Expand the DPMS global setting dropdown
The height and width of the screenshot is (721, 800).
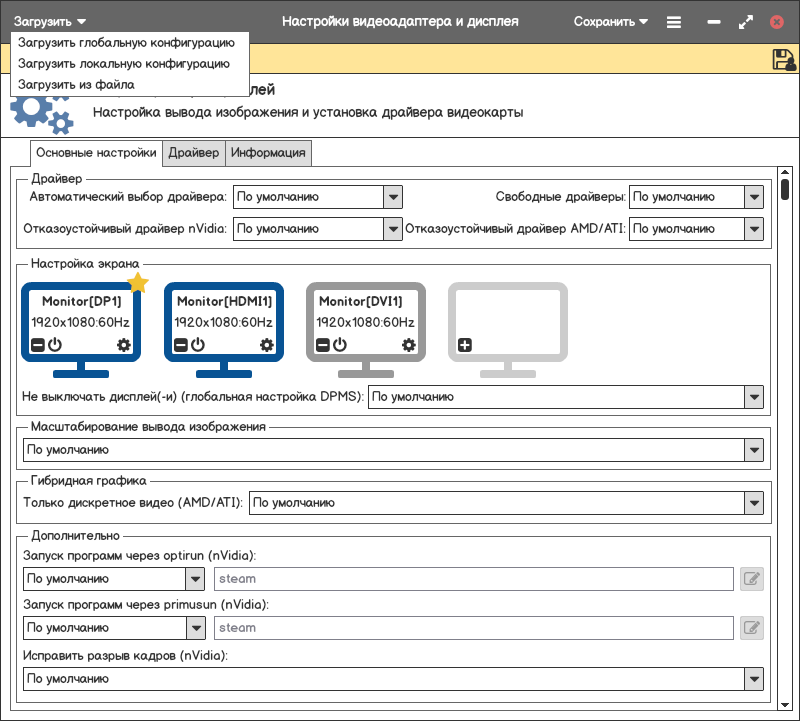[x=754, y=397]
